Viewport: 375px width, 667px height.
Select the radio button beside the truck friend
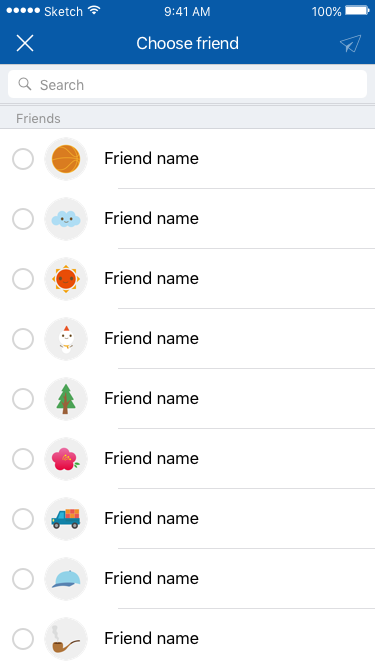tap(23, 519)
